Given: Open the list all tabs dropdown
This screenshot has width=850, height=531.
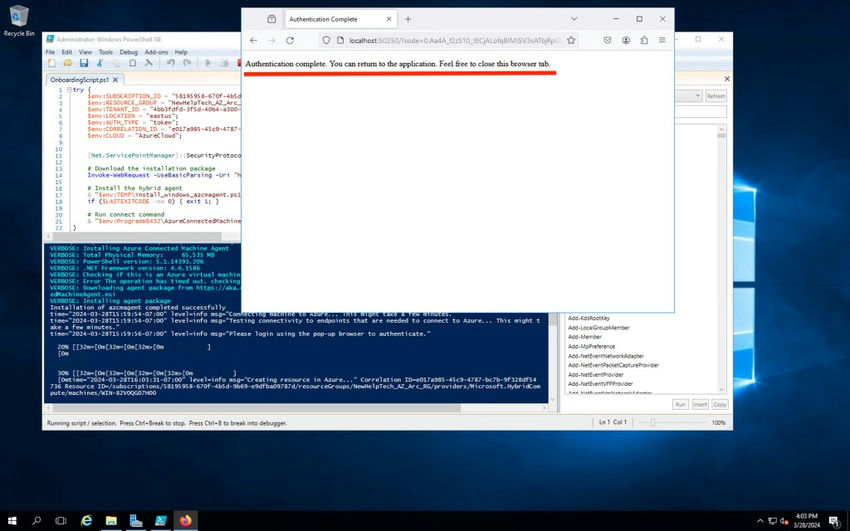Looking at the screenshot, I should [x=573, y=19].
